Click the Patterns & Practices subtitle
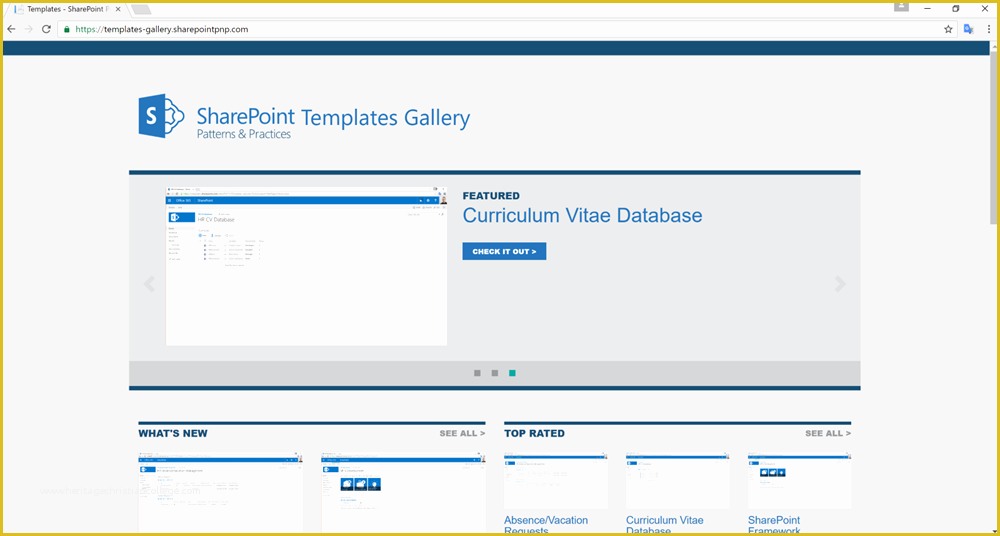The width and height of the screenshot is (1000, 536). (x=244, y=134)
